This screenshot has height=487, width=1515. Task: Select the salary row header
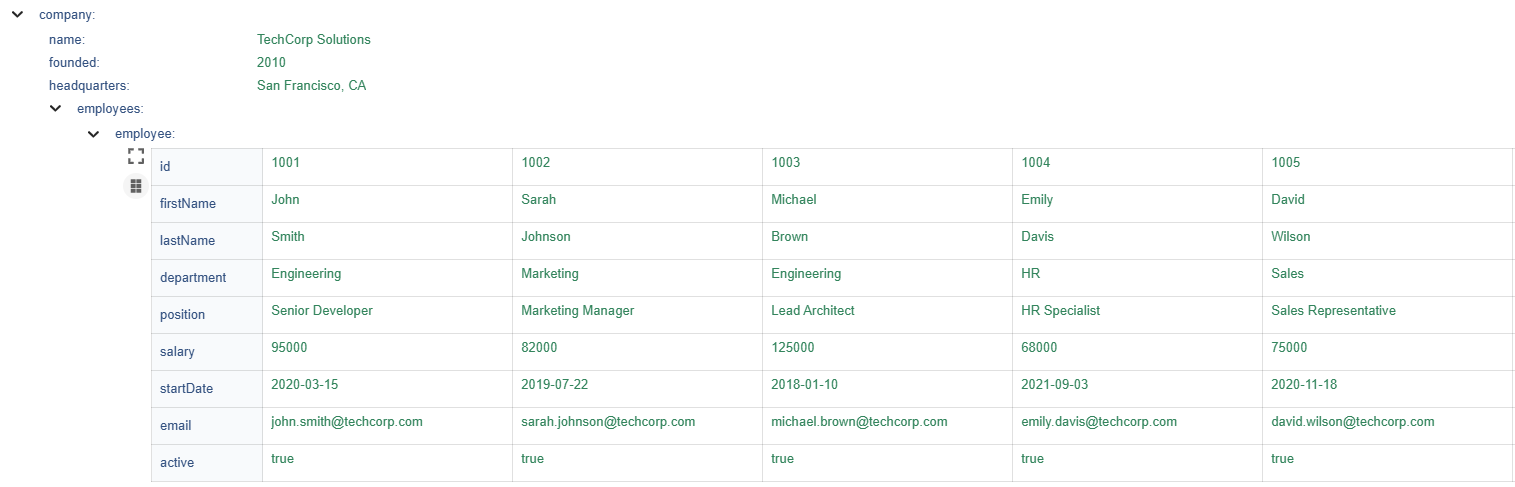[x=207, y=352]
